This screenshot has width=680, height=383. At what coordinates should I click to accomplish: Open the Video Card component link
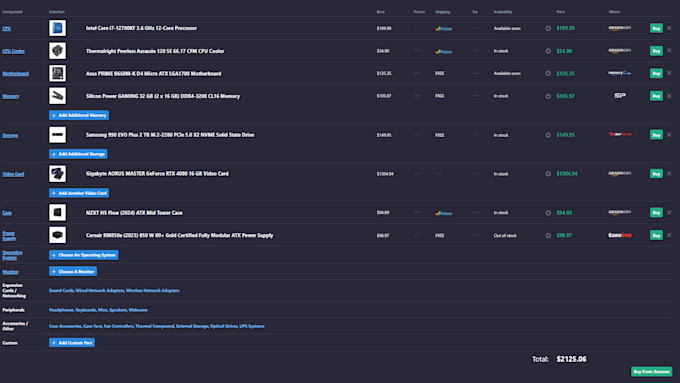tap(13, 174)
